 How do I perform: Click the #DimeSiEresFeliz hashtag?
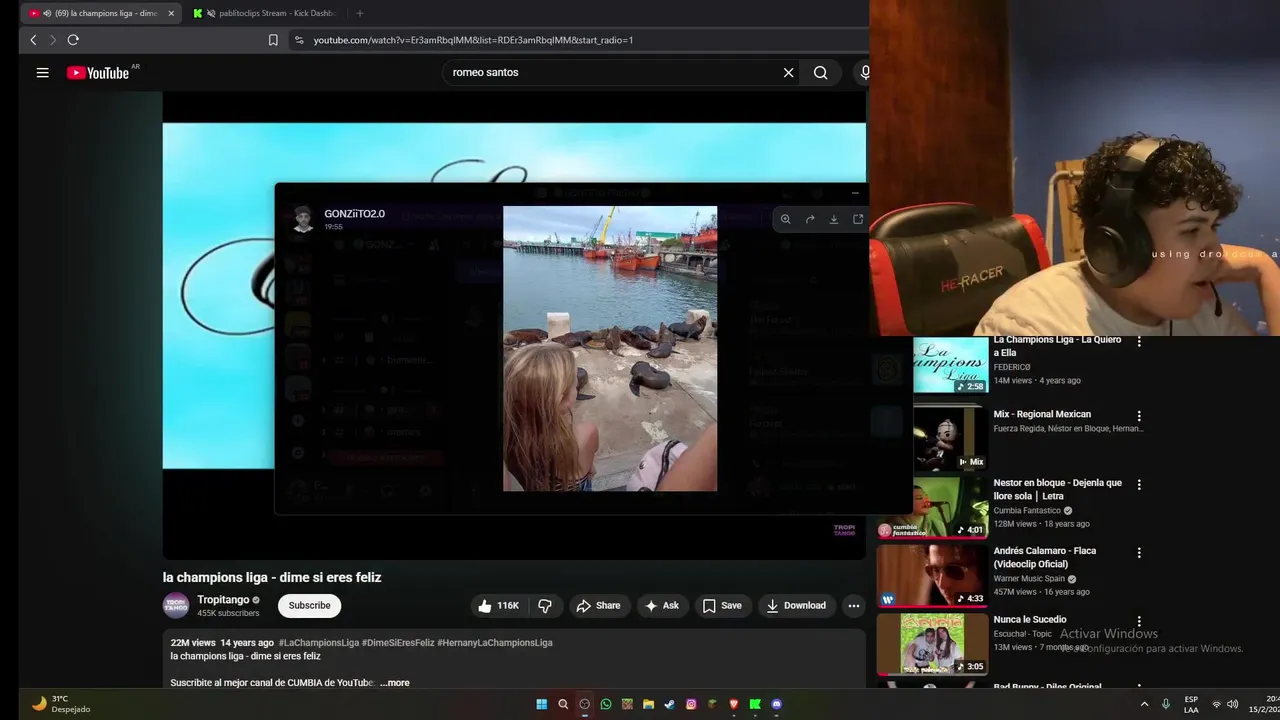pos(398,642)
